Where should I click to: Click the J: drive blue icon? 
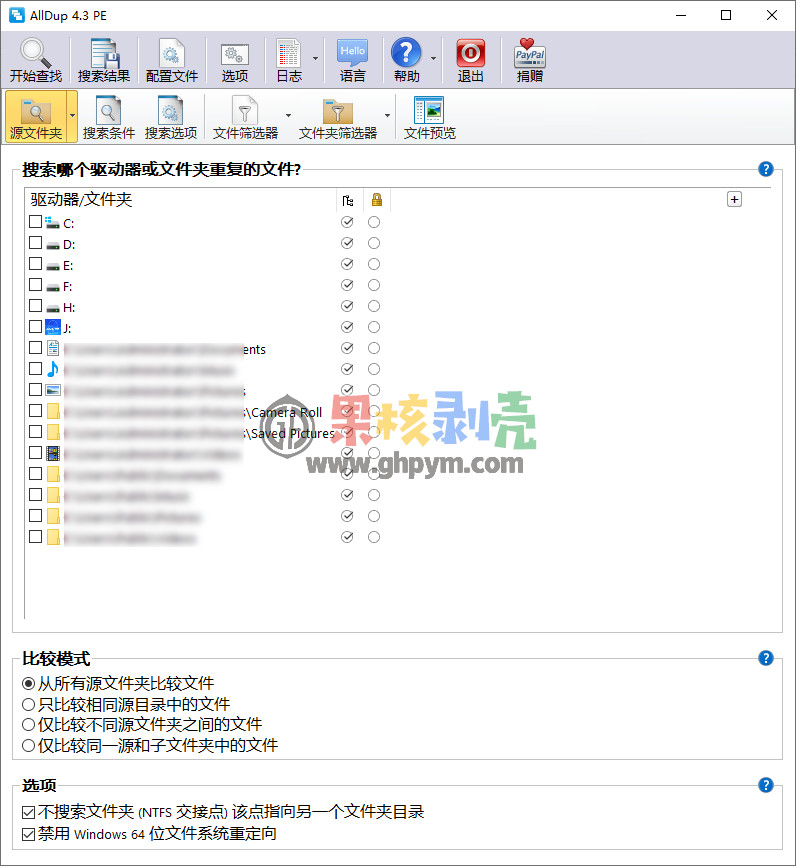click(52, 327)
